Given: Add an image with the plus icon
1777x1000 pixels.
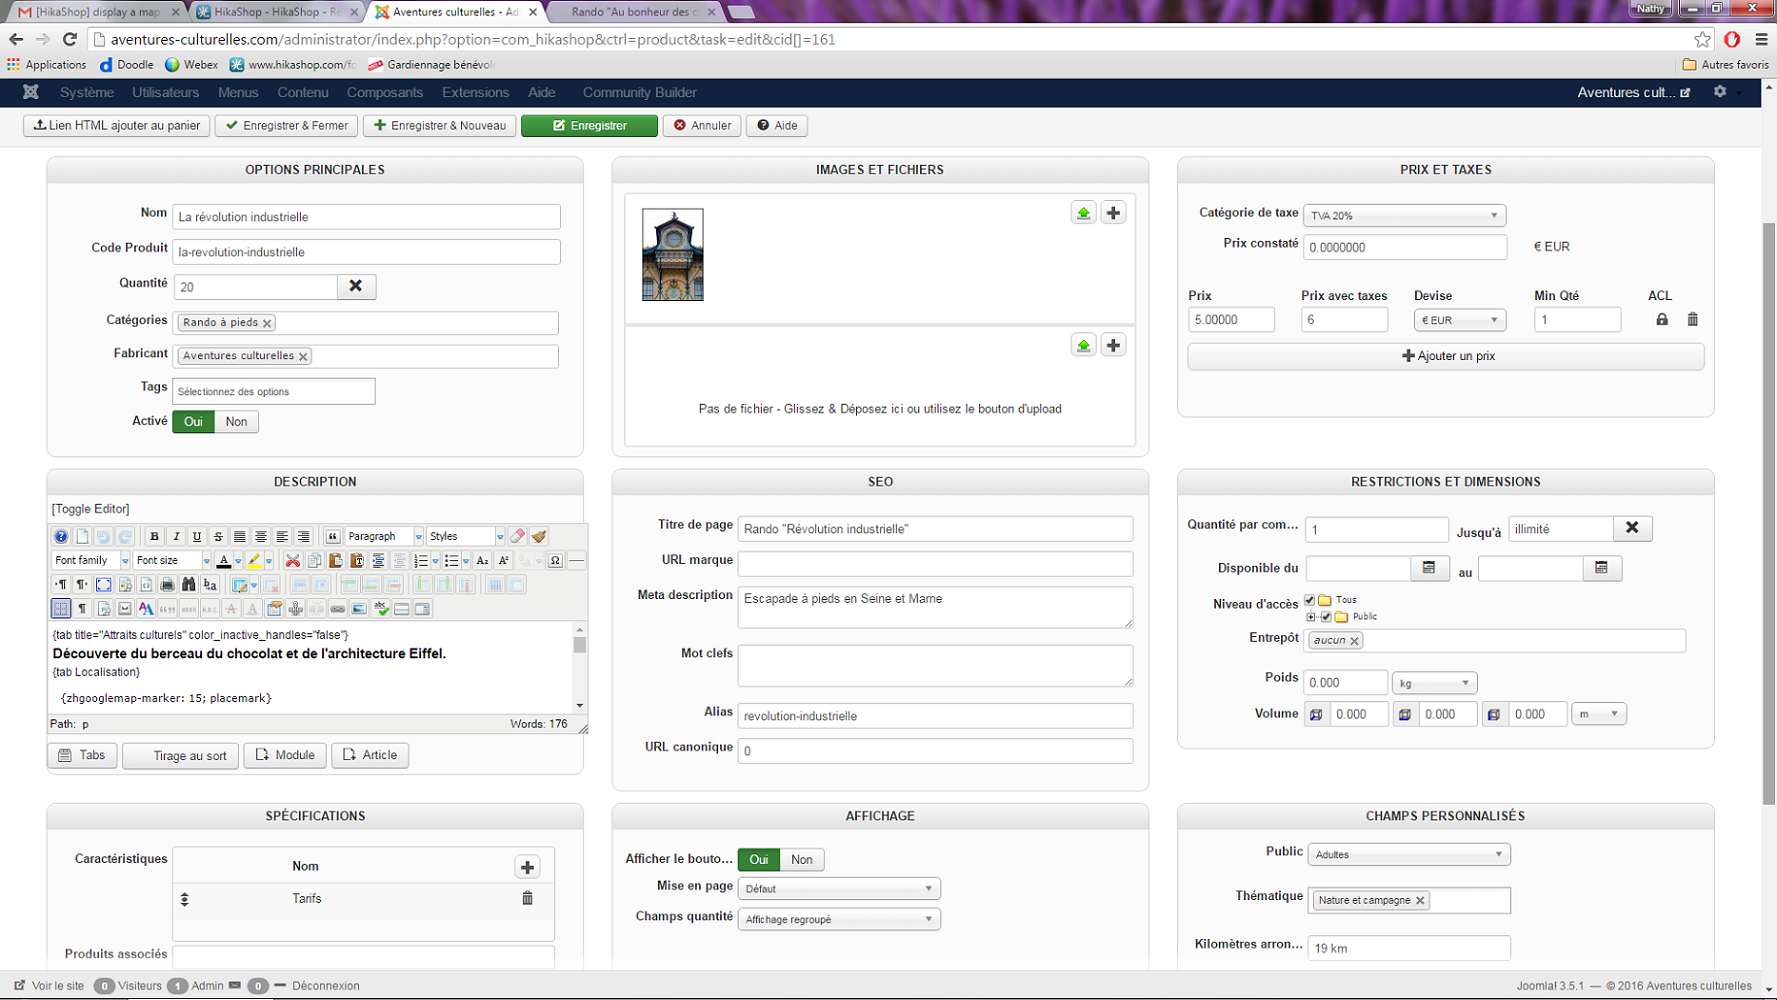Looking at the screenshot, I should click(x=1113, y=213).
